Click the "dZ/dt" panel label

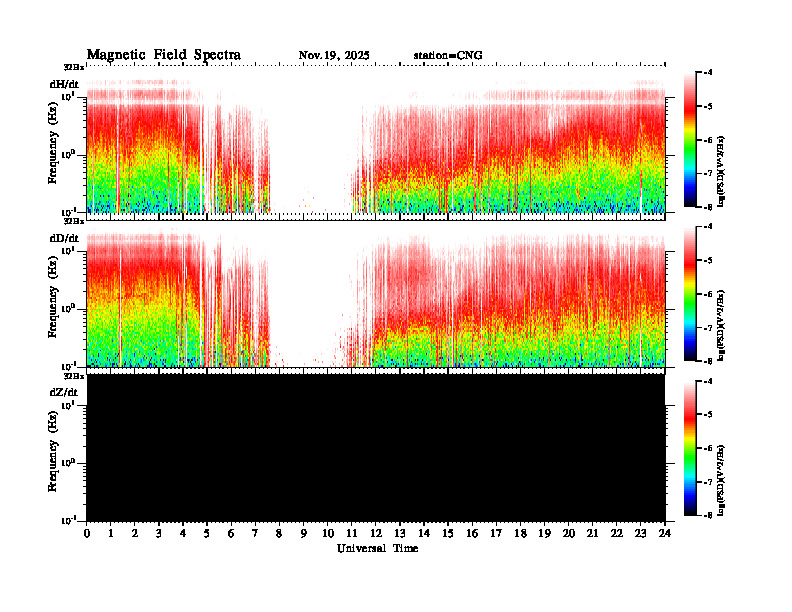(64, 392)
